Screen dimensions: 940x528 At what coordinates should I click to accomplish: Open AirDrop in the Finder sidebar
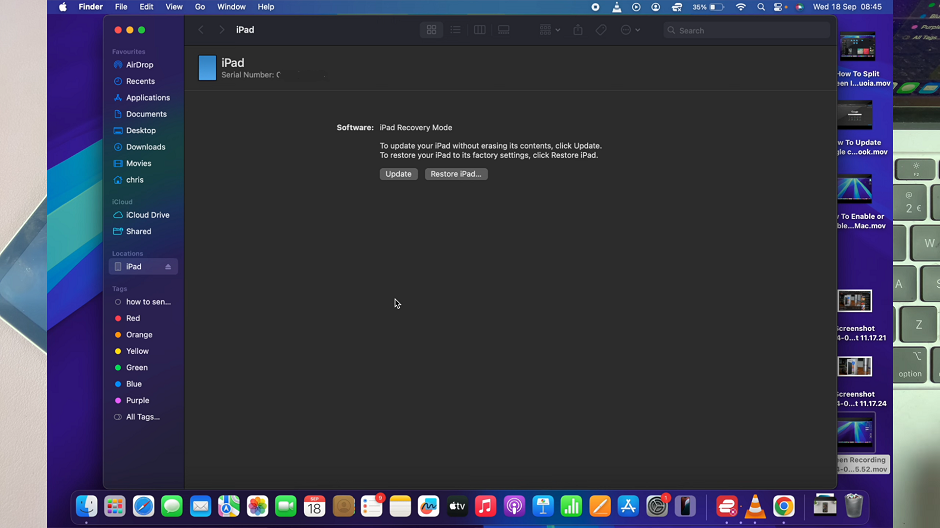click(x=139, y=65)
